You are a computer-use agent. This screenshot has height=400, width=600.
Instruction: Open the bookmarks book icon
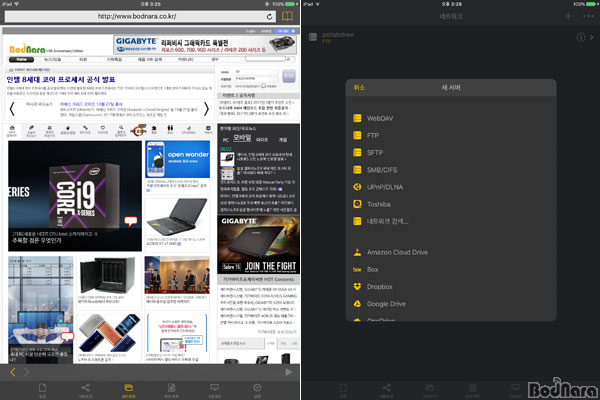(x=287, y=16)
